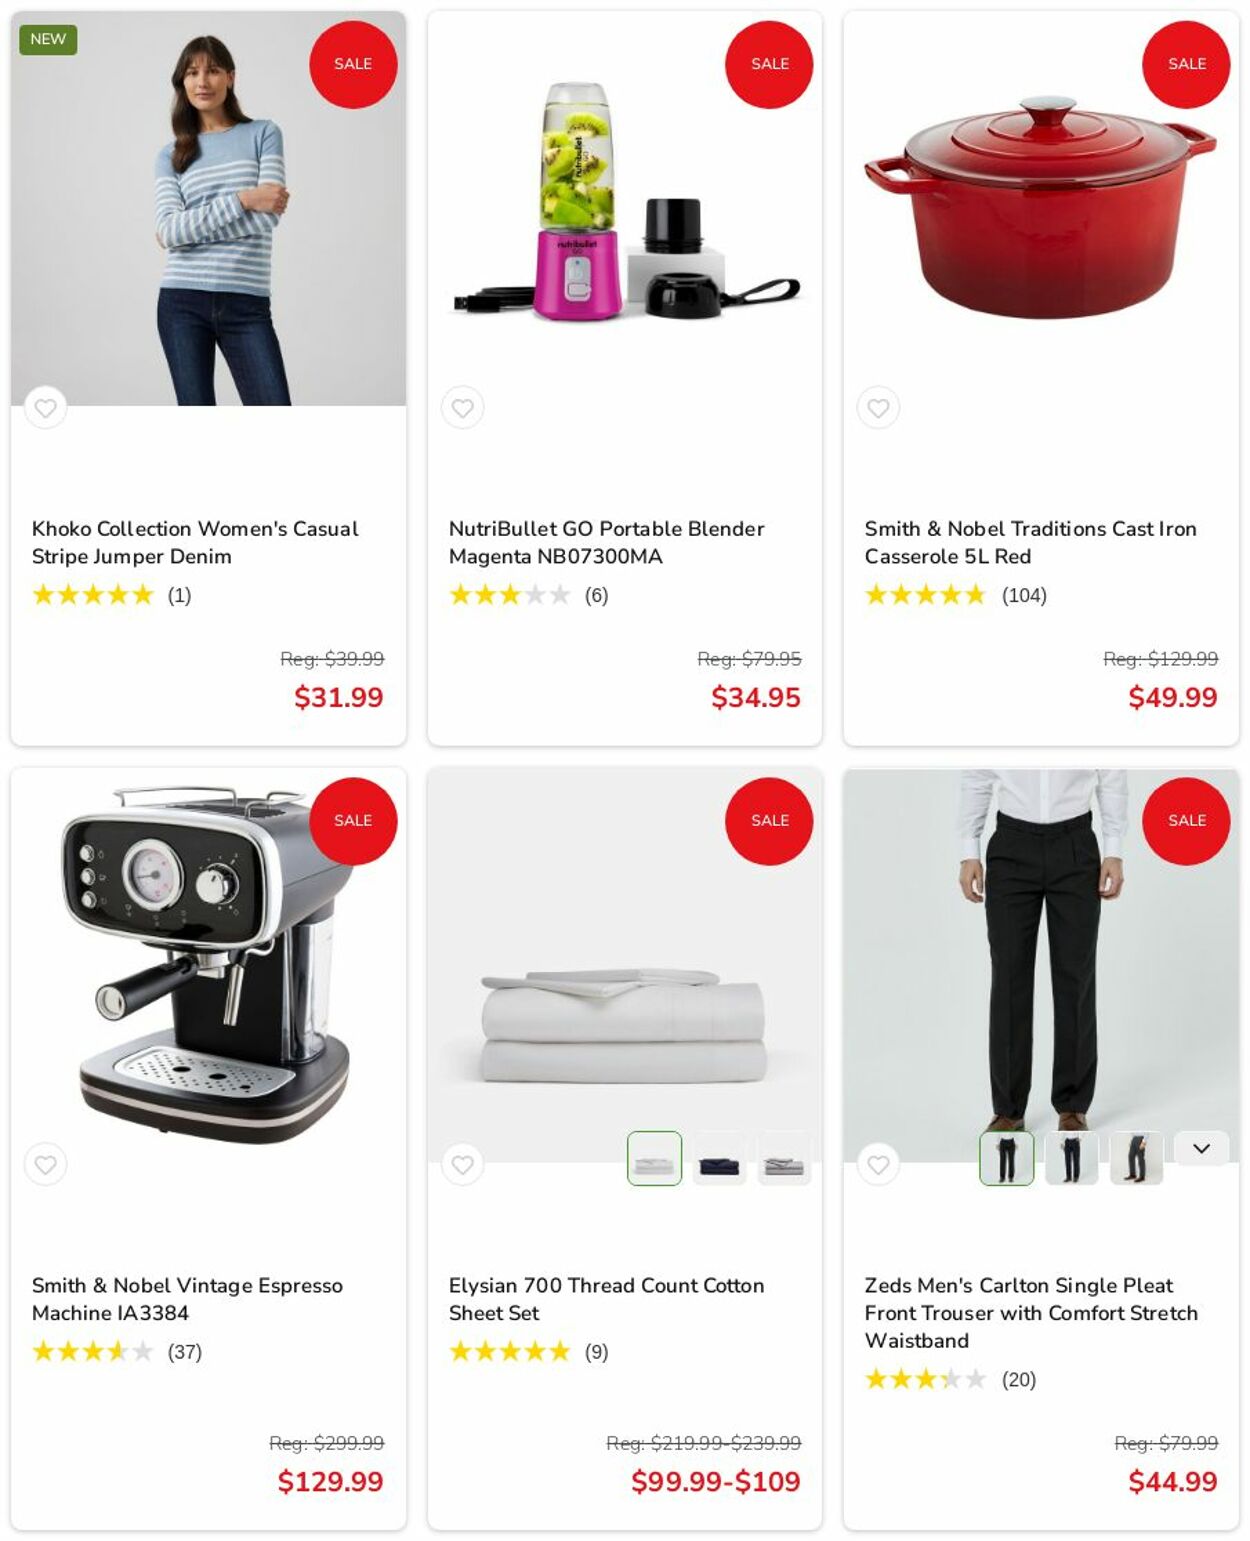Open the espresso machine product image

(208, 965)
